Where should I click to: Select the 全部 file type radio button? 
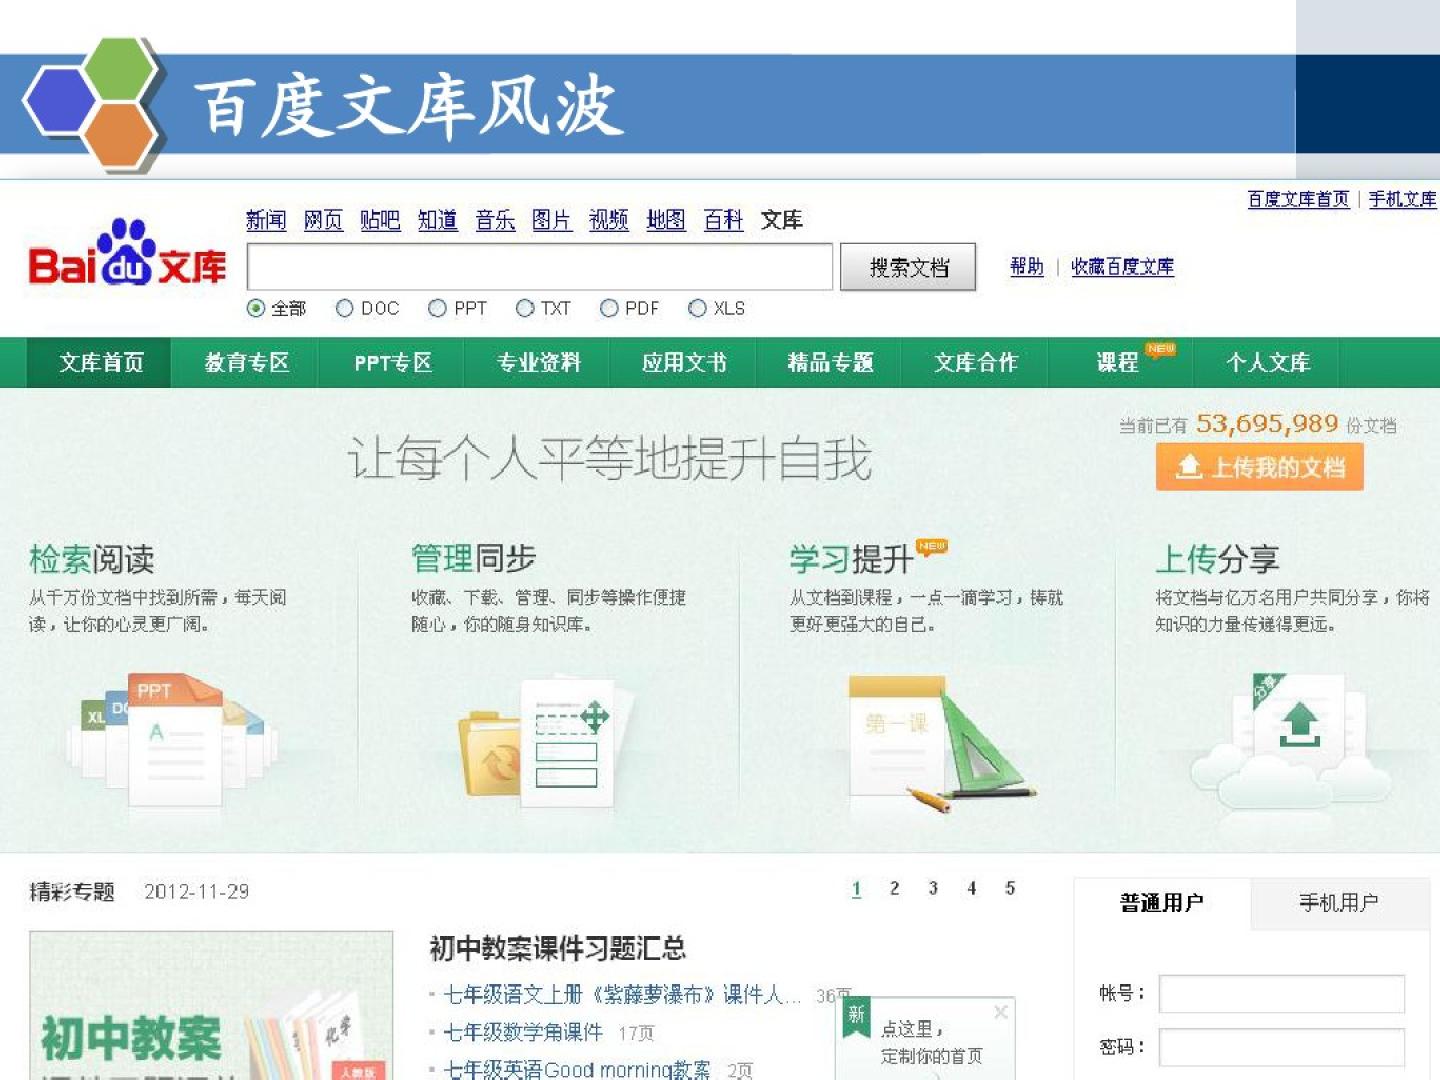click(x=256, y=309)
